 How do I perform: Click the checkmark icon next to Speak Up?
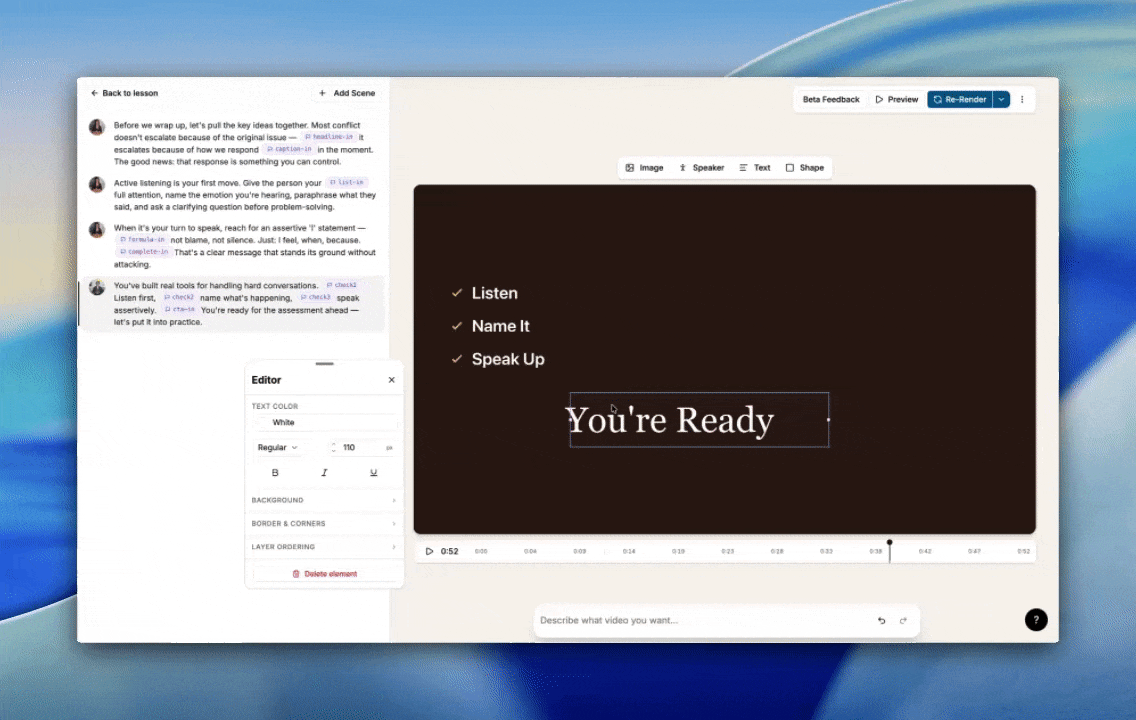click(456, 359)
